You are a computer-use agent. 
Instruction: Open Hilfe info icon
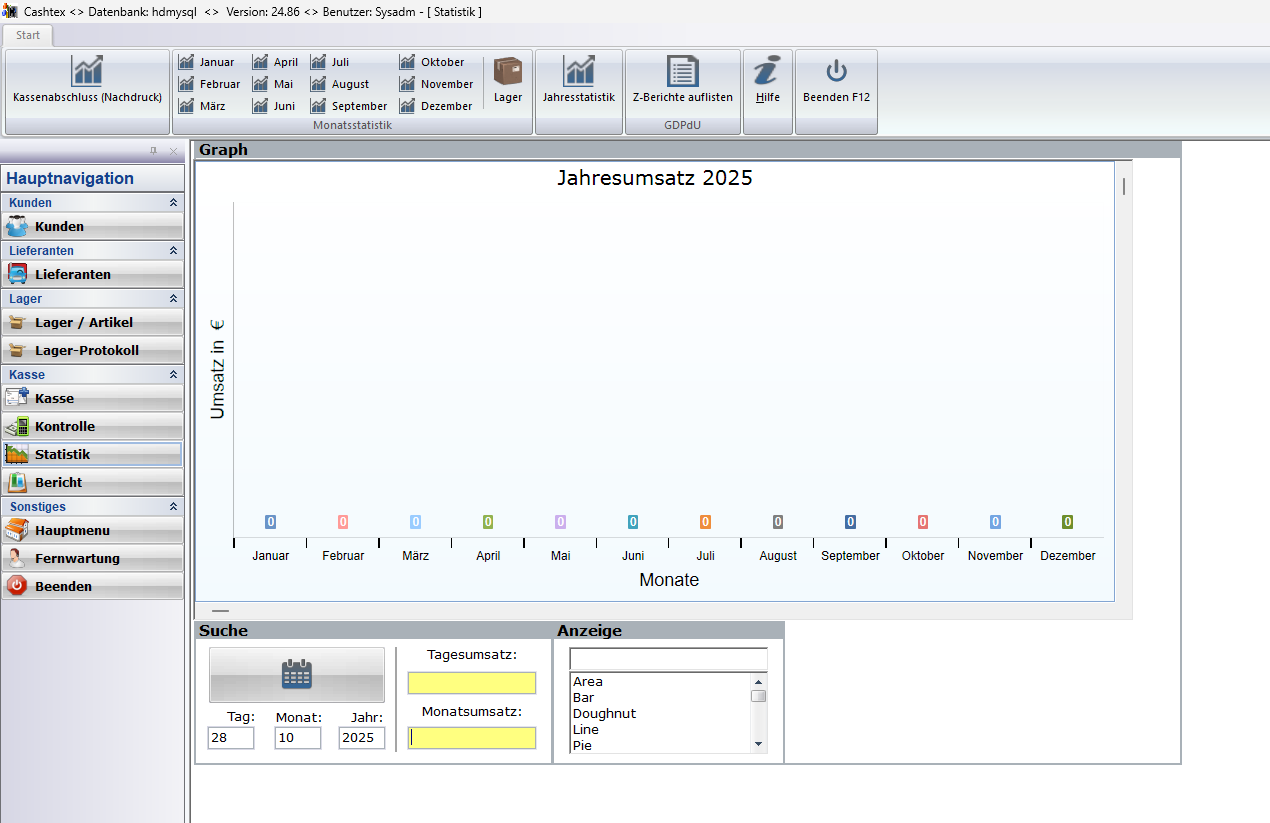pyautogui.click(x=767, y=71)
